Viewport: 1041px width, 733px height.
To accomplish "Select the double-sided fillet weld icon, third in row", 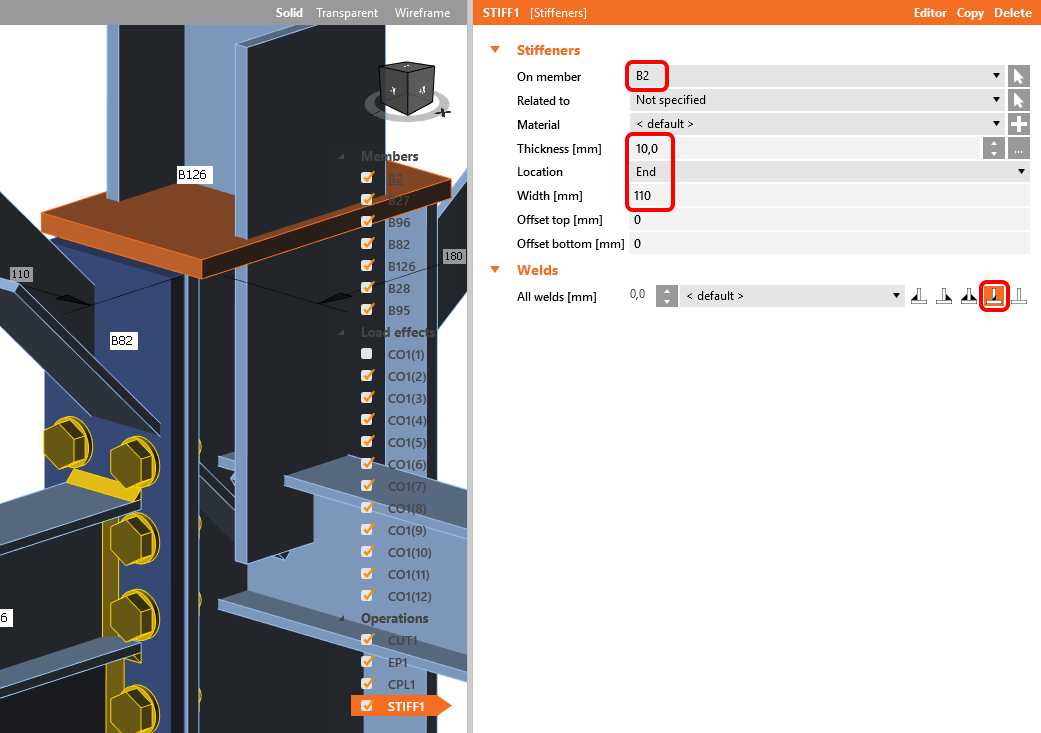I will click(968, 296).
